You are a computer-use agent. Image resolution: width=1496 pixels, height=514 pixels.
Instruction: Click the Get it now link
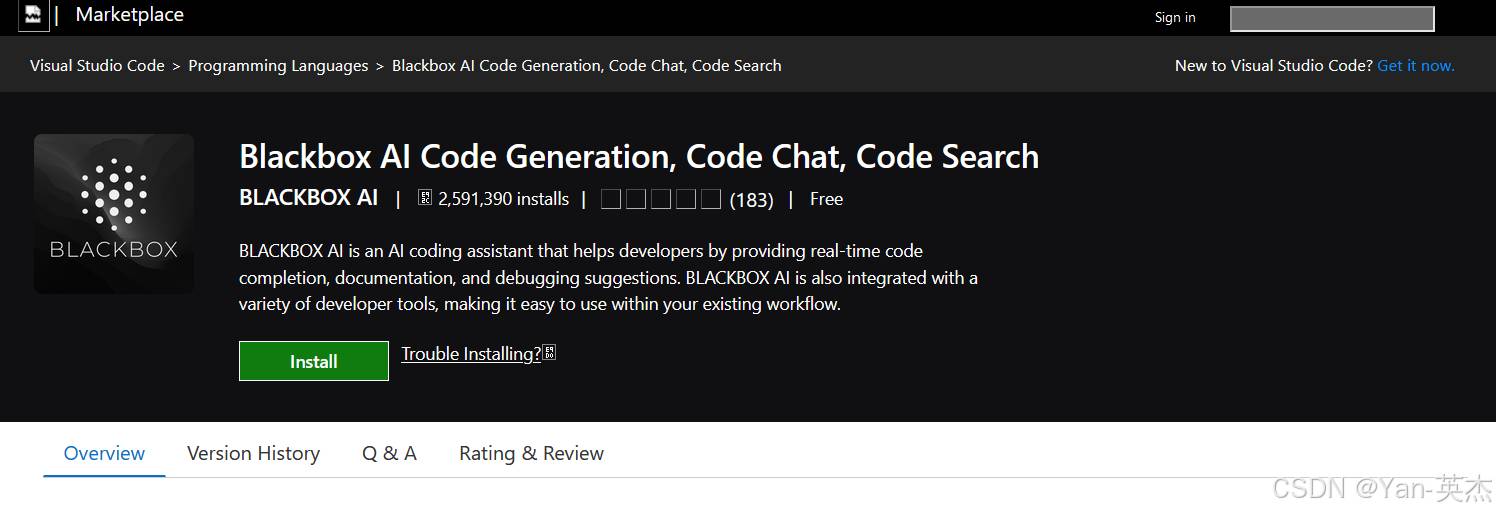click(x=1416, y=65)
